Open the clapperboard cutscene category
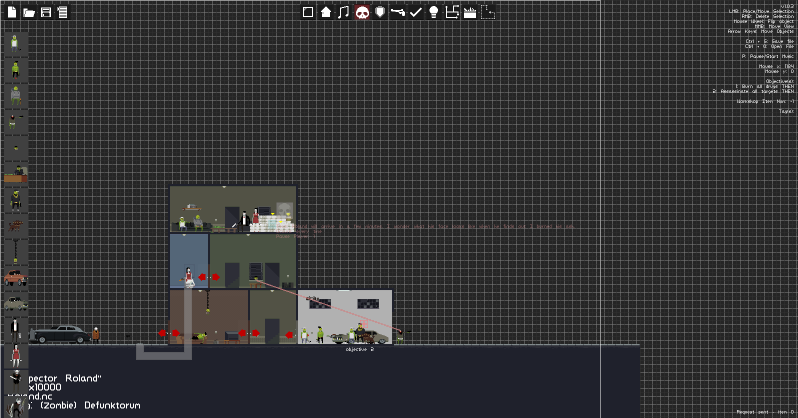This screenshot has height=418, width=798. [470, 12]
